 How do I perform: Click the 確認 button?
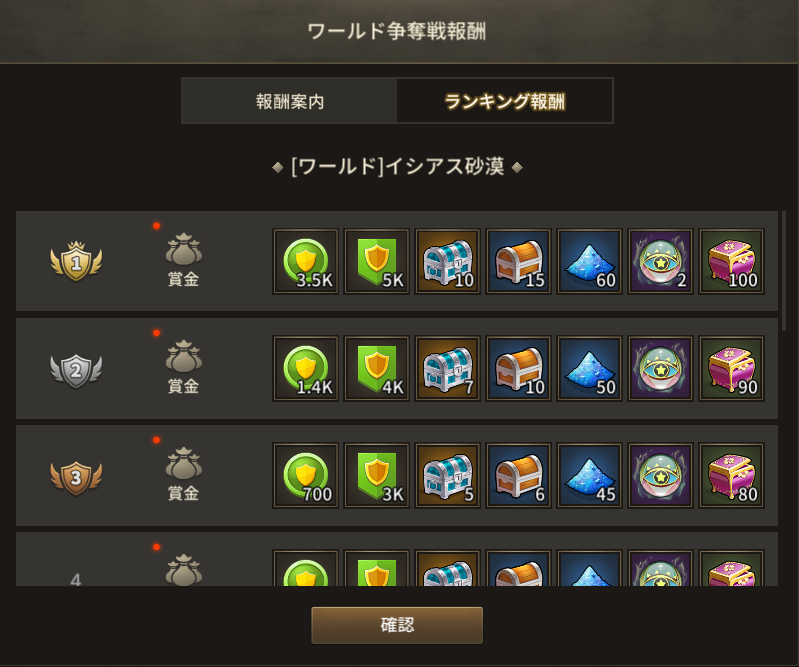pos(397,625)
